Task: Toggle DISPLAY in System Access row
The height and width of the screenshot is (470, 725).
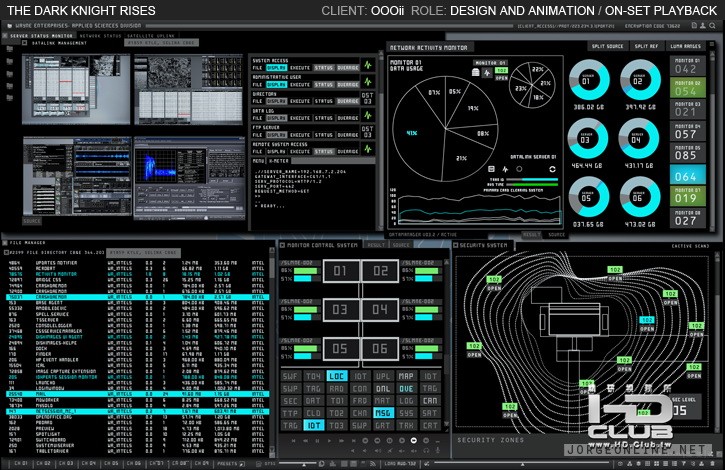Action: 276,68
